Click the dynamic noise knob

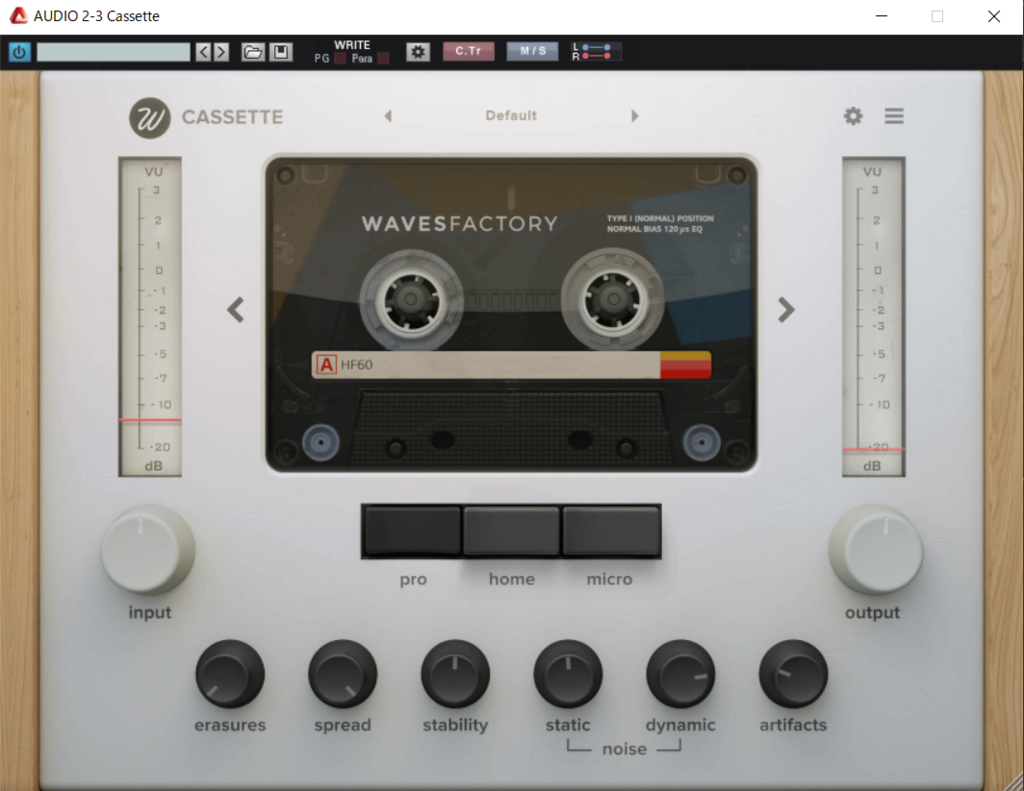[x=680, y=674]
